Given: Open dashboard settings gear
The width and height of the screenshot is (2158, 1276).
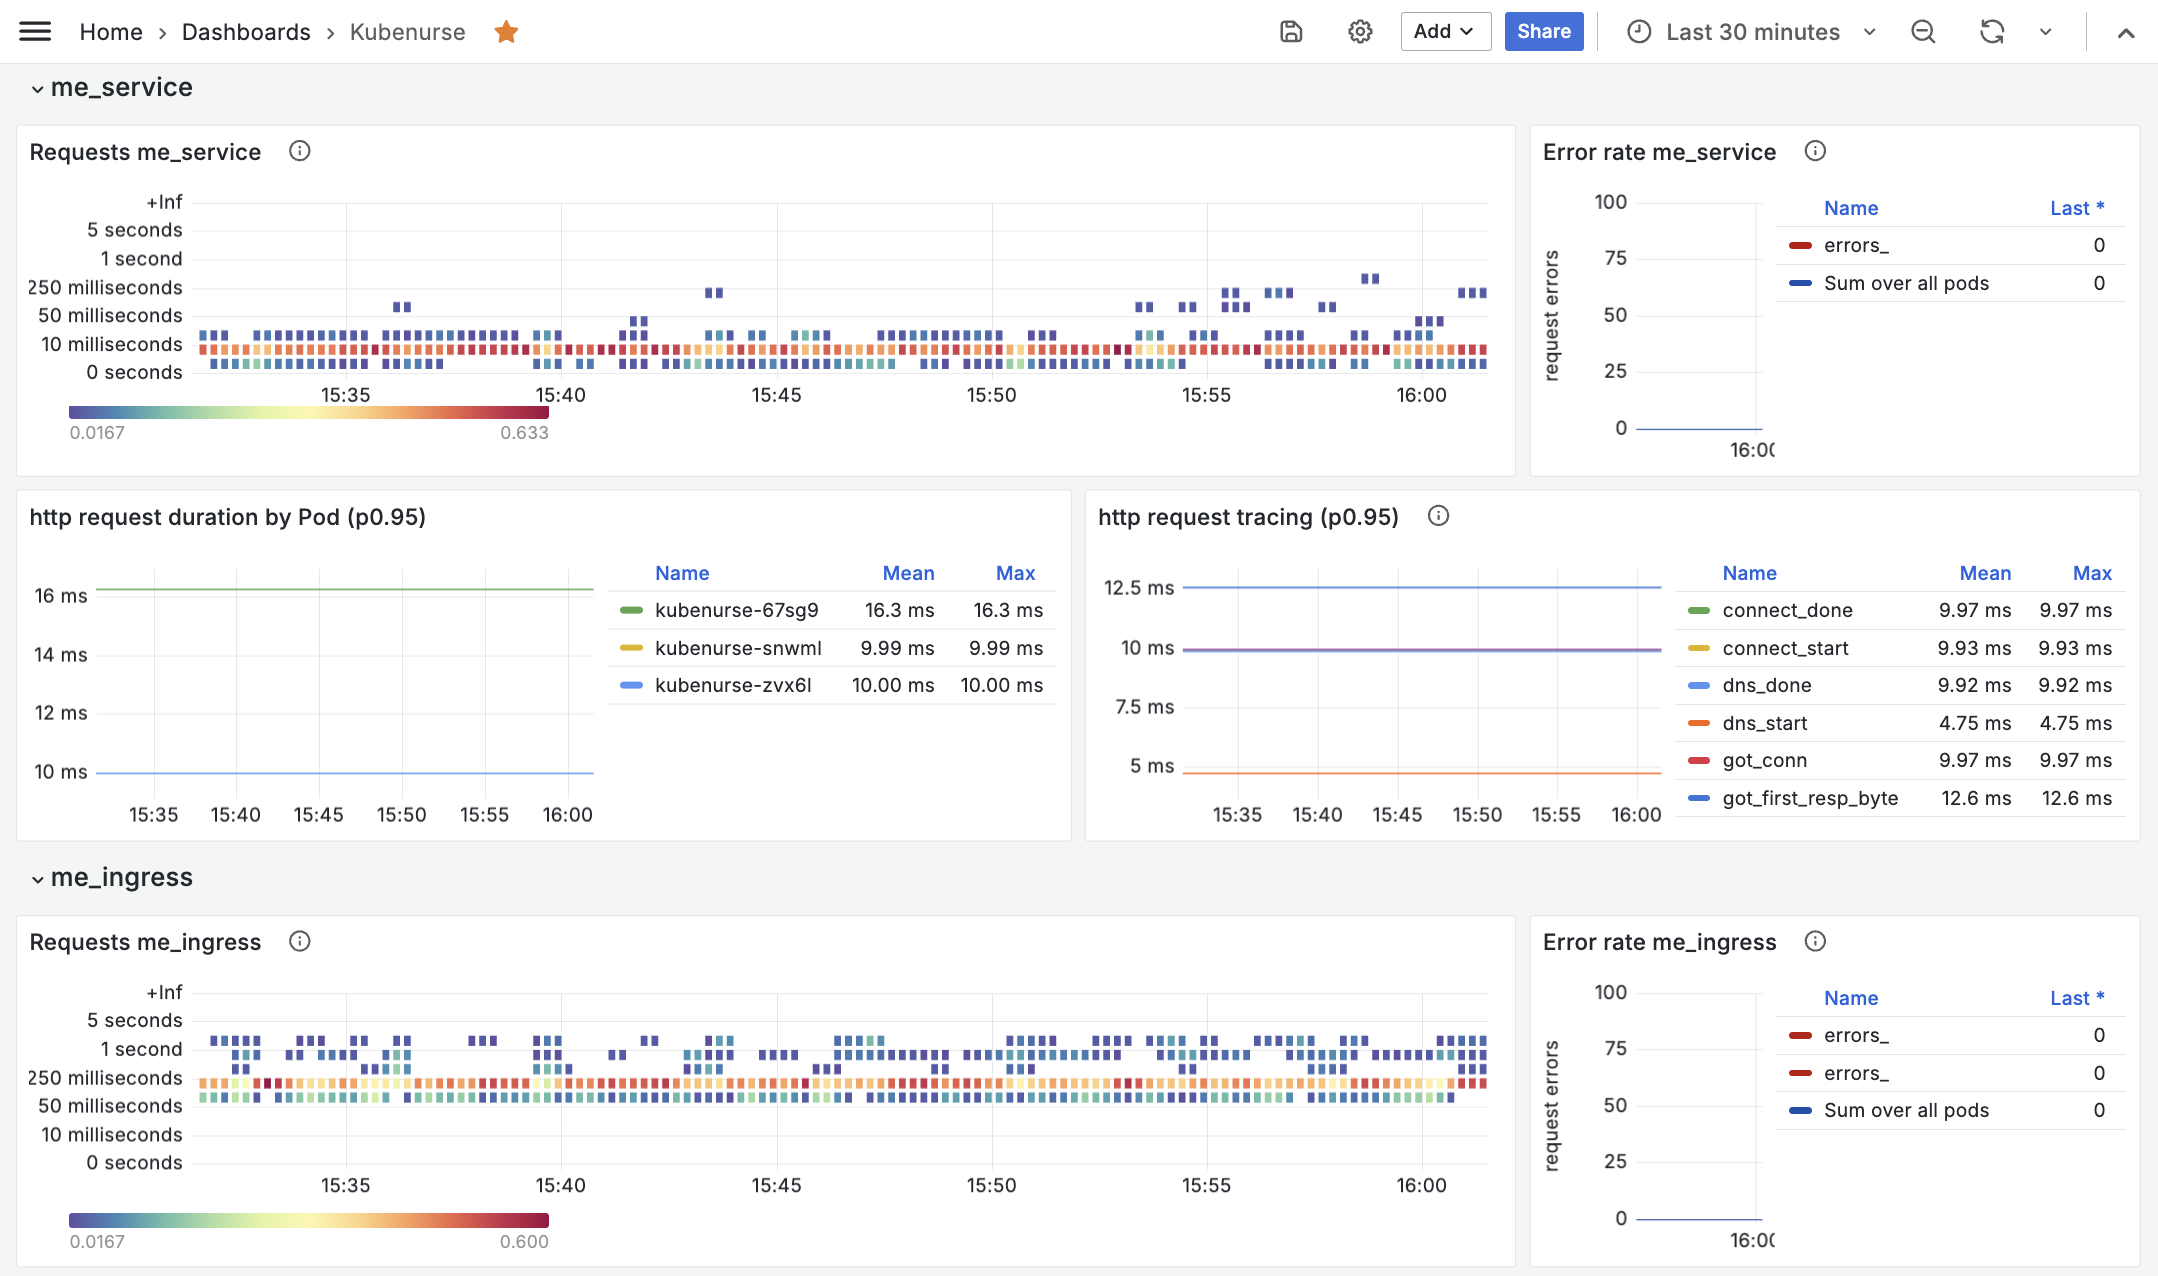Looking at the screenshot, I should 1359,32.
